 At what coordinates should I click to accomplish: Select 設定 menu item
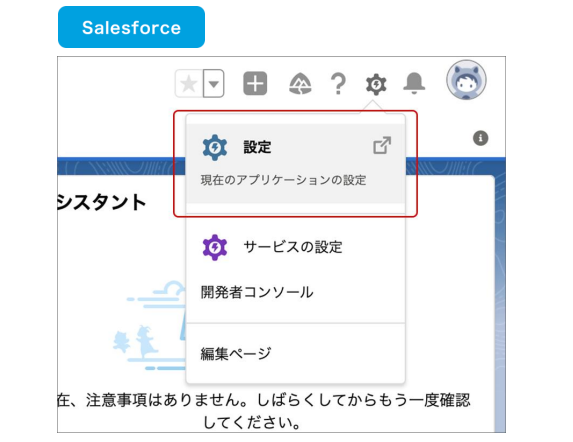point(295,163)
